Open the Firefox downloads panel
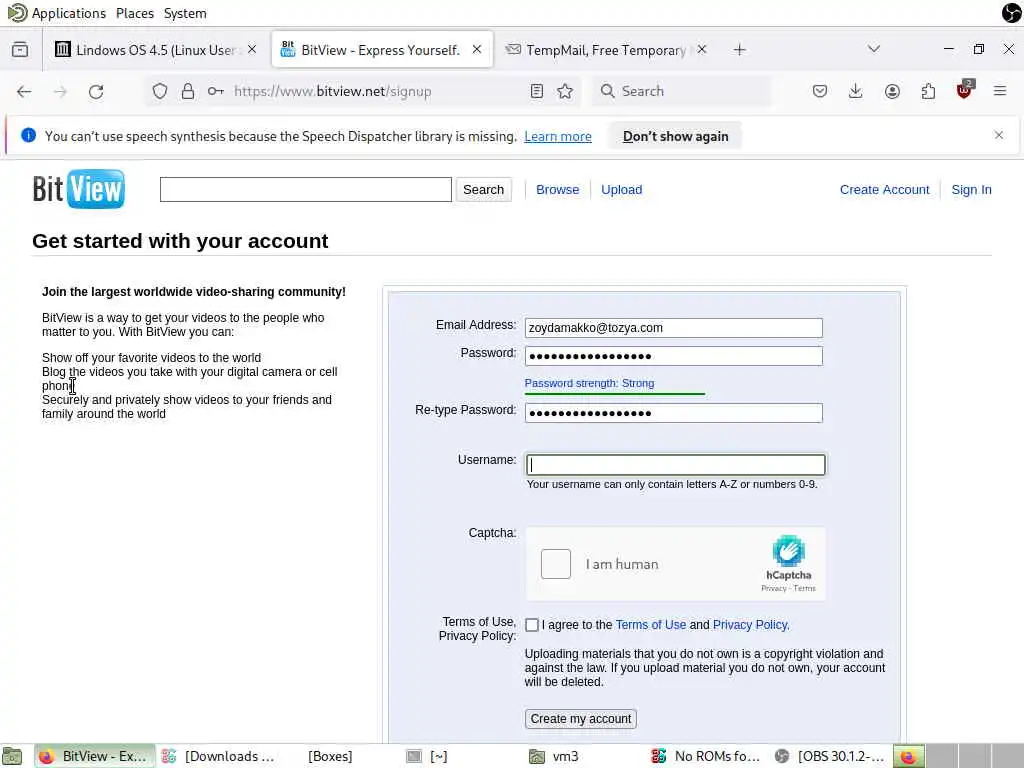The height and width of the screenshot is (768, 1024). click(856, 91)
